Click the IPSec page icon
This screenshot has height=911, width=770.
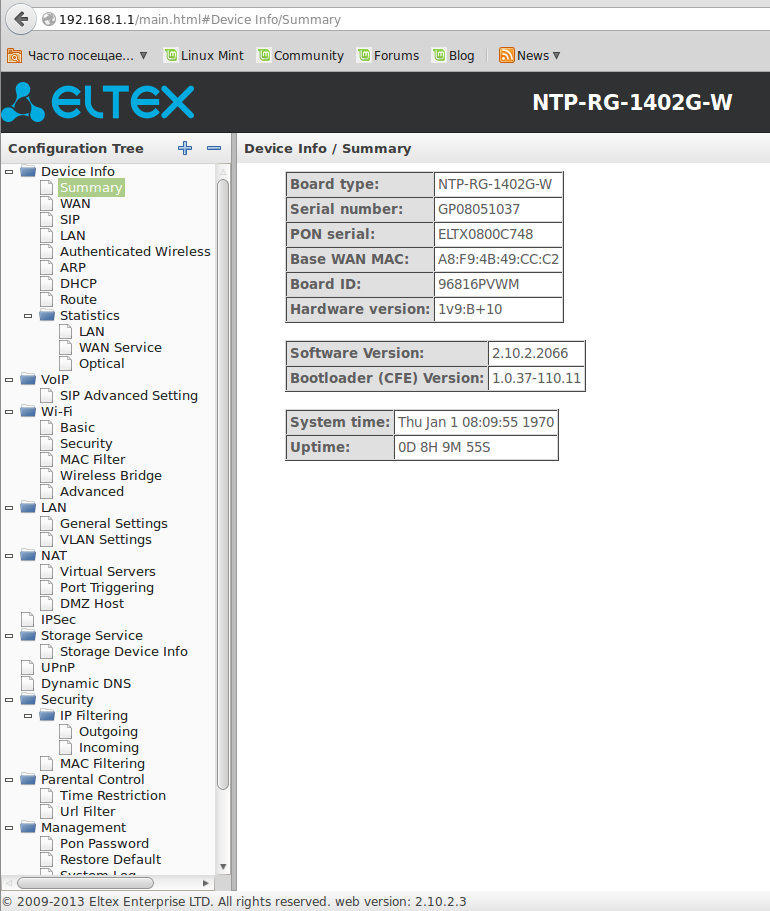coord(27,619)
